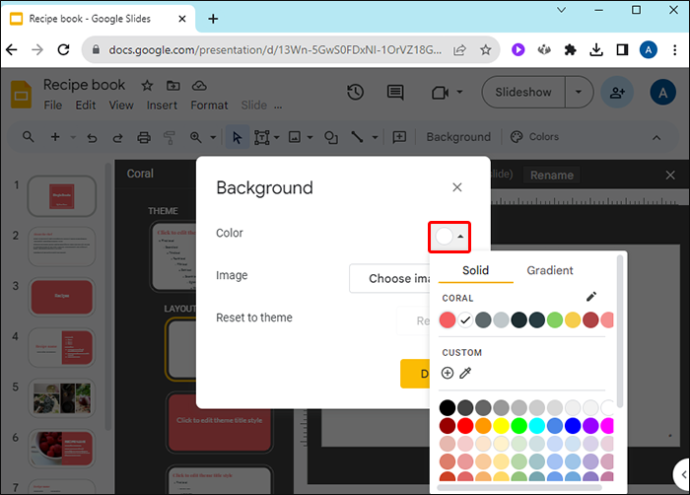
Task: Bookmark this page with star icon
Action: [485, 50]
